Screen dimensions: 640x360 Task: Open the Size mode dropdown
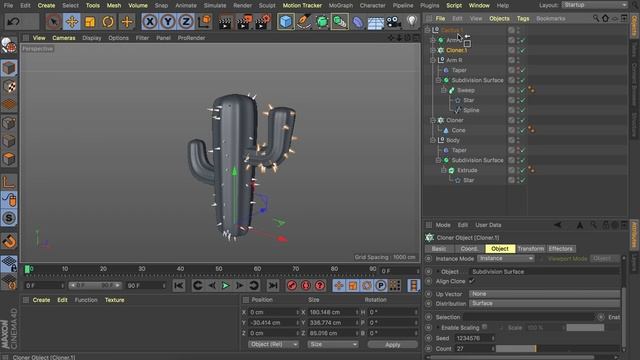click(333, 344)
